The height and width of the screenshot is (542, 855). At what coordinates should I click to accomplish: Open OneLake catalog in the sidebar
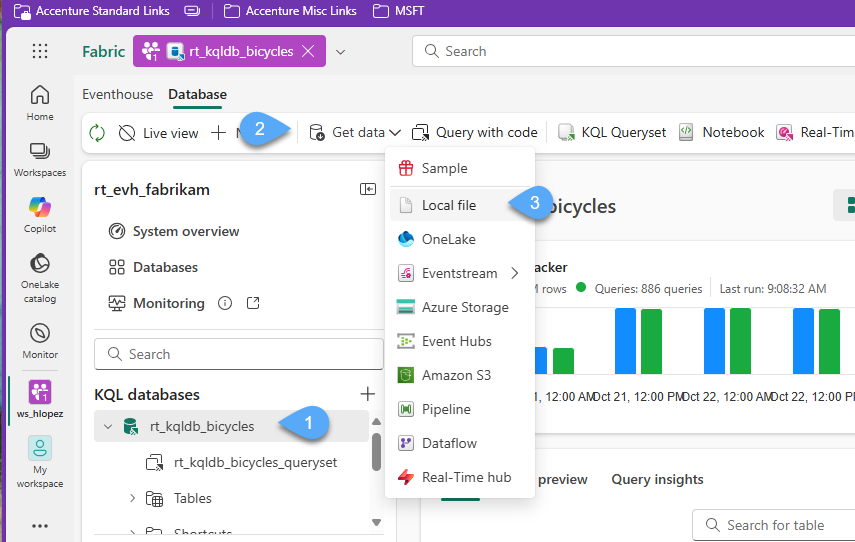(40, 278)
